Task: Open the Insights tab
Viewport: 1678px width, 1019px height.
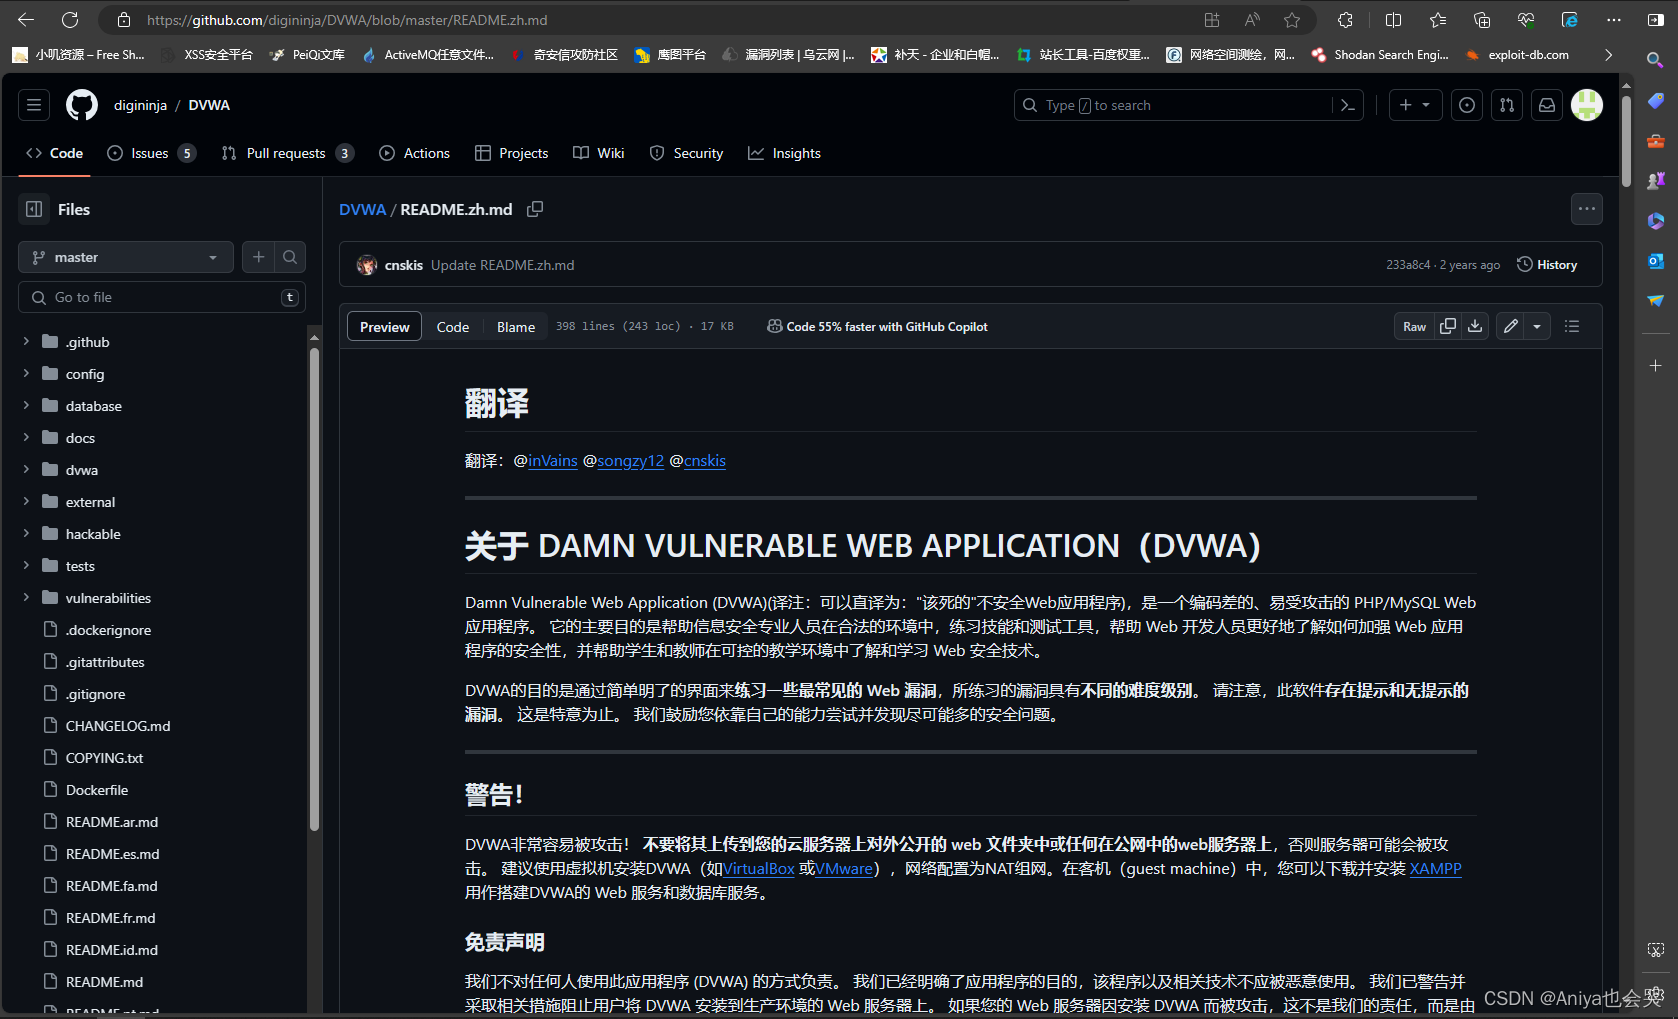Action: (x=785, y=153)
